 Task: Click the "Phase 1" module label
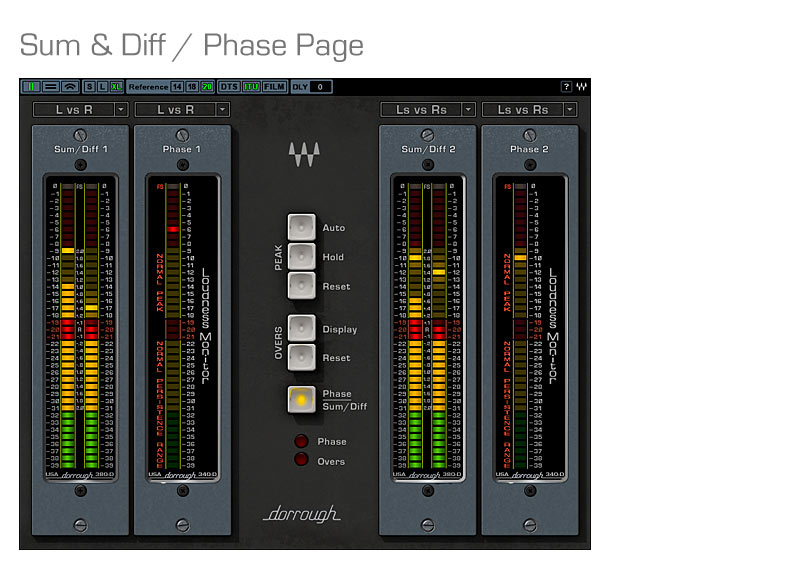tap(182, 149)
